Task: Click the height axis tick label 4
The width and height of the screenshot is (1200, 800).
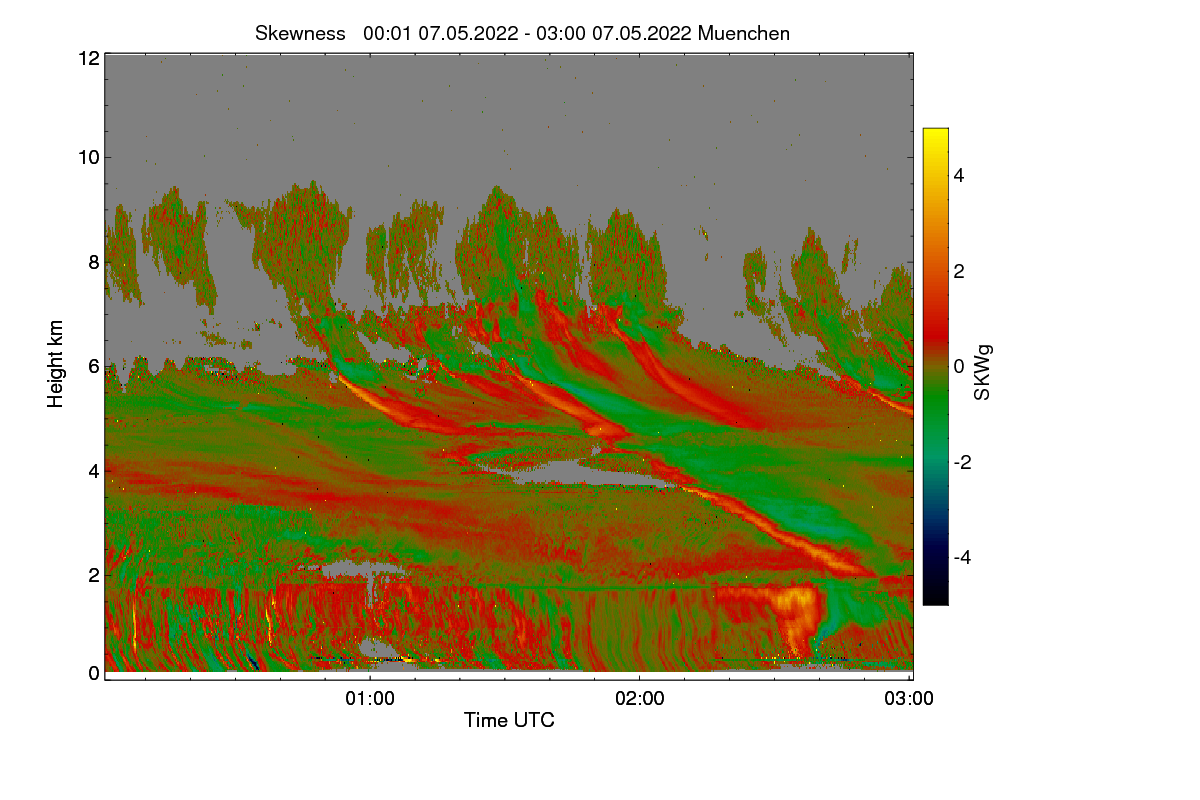Action: click(x=94, y=470)
